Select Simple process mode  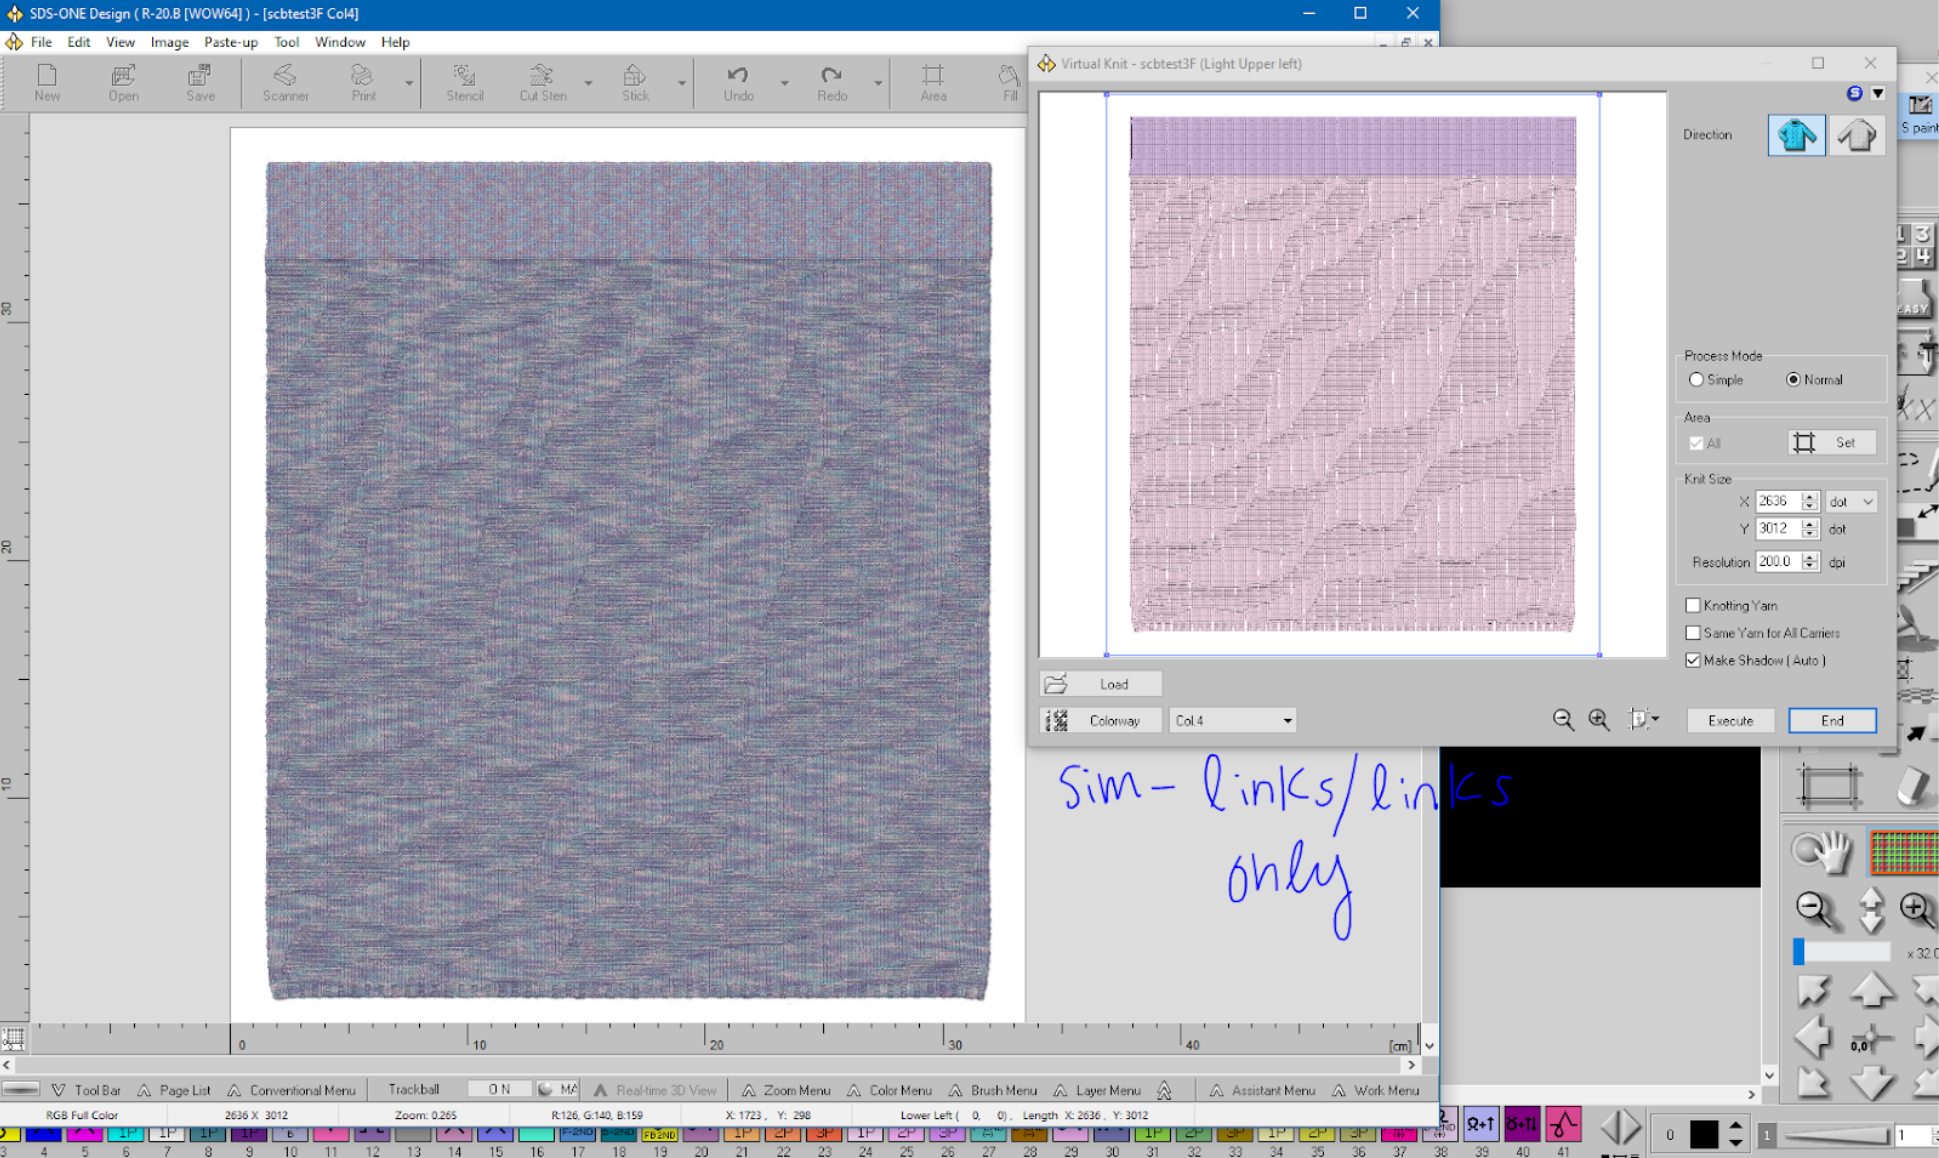1696,380
